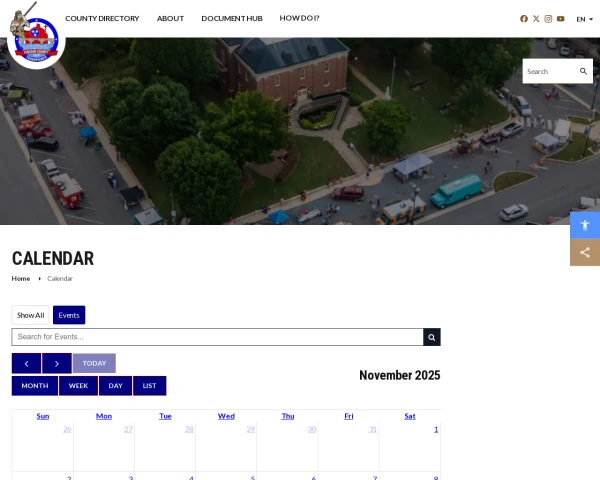Click the county seal logo
The image size is (600, 480).
(35, 35)
